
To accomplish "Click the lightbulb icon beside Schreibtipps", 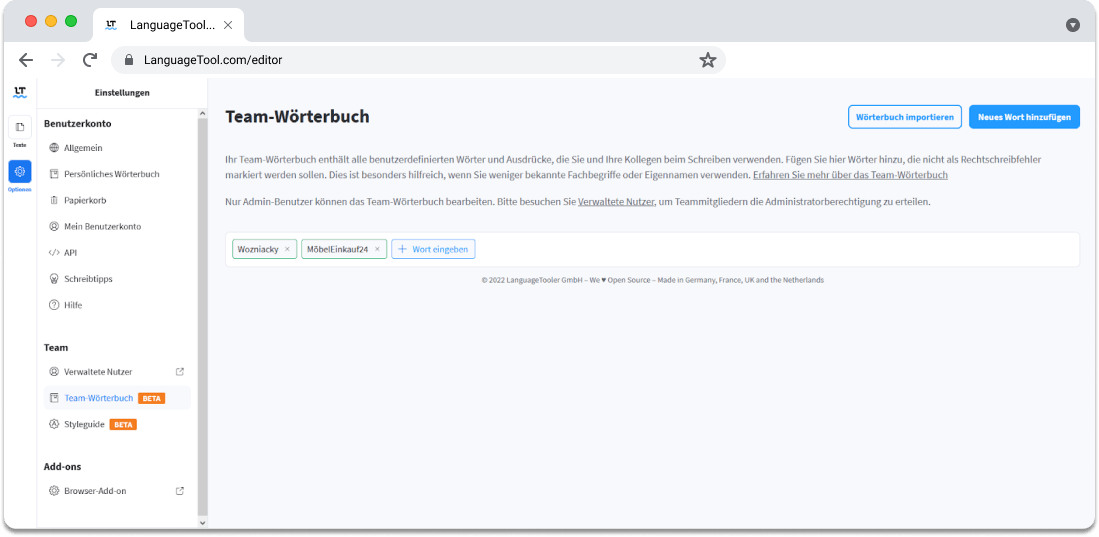I will (54, 279).
